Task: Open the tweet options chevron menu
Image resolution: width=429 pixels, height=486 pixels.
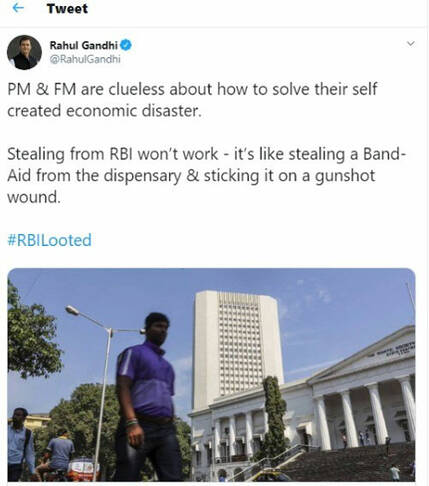Action: (411, 44)
